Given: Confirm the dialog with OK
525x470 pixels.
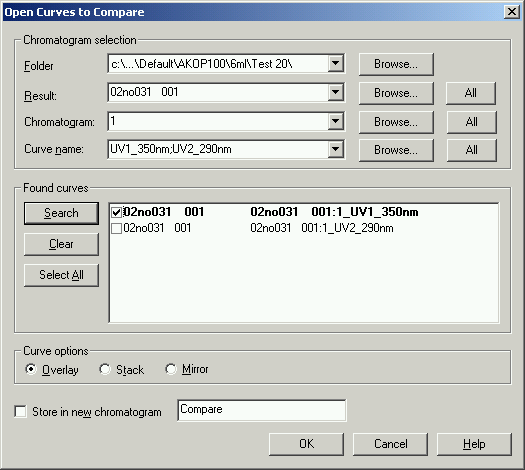Looking at the screenshot, I should [306, 444].
